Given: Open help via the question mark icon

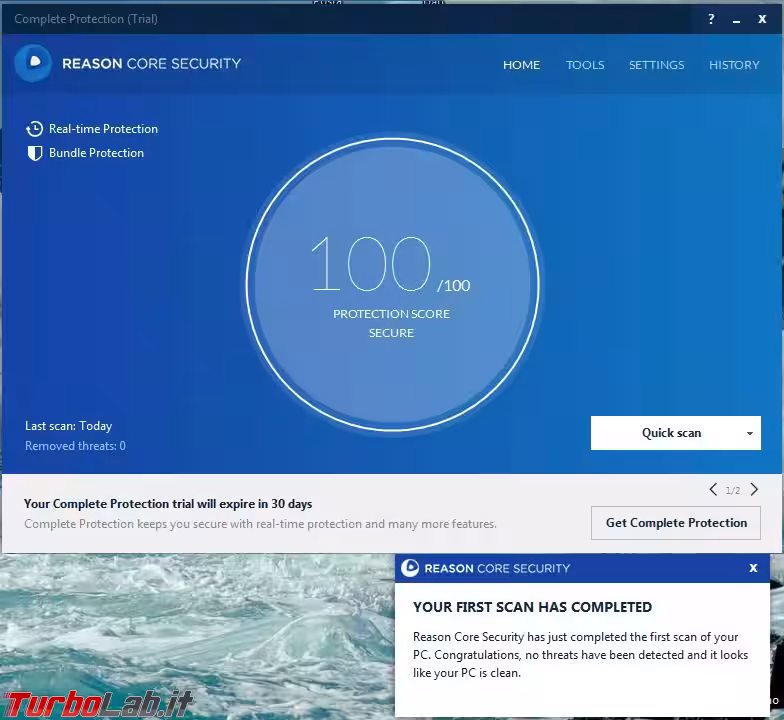Looking at the screenshot, I should [x=711, y=19].
